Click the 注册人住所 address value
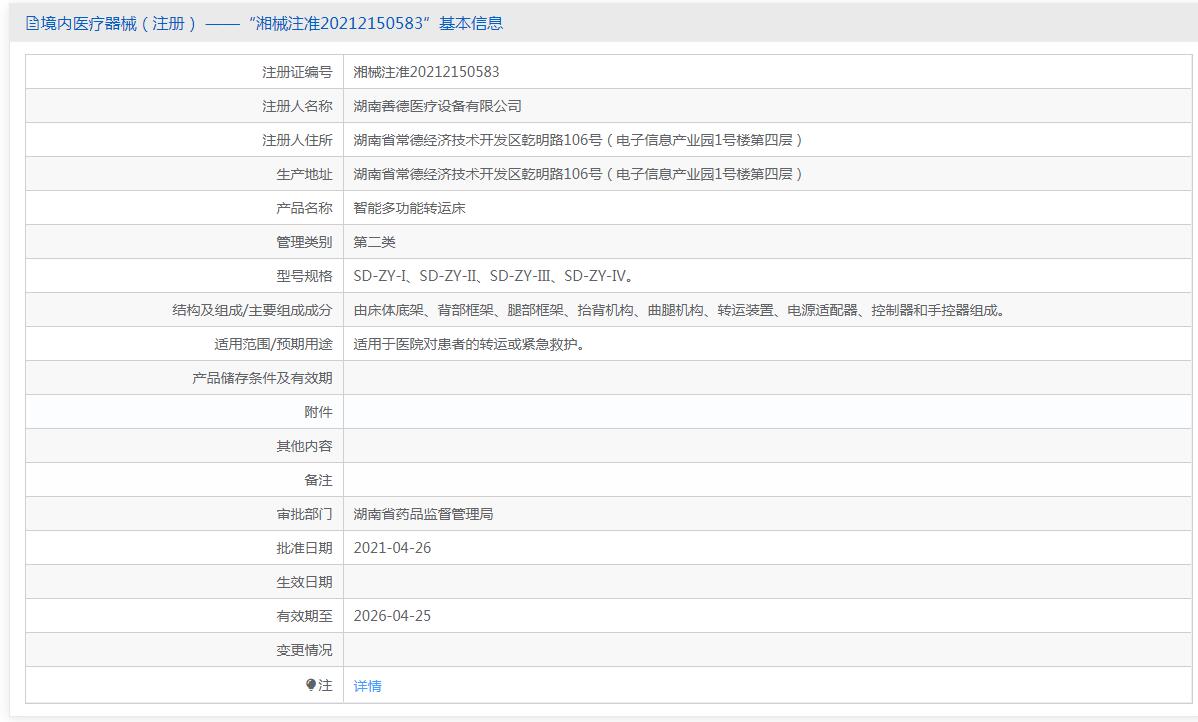The width and height of the screenshot is (1198, 722). tap(578, 140)
